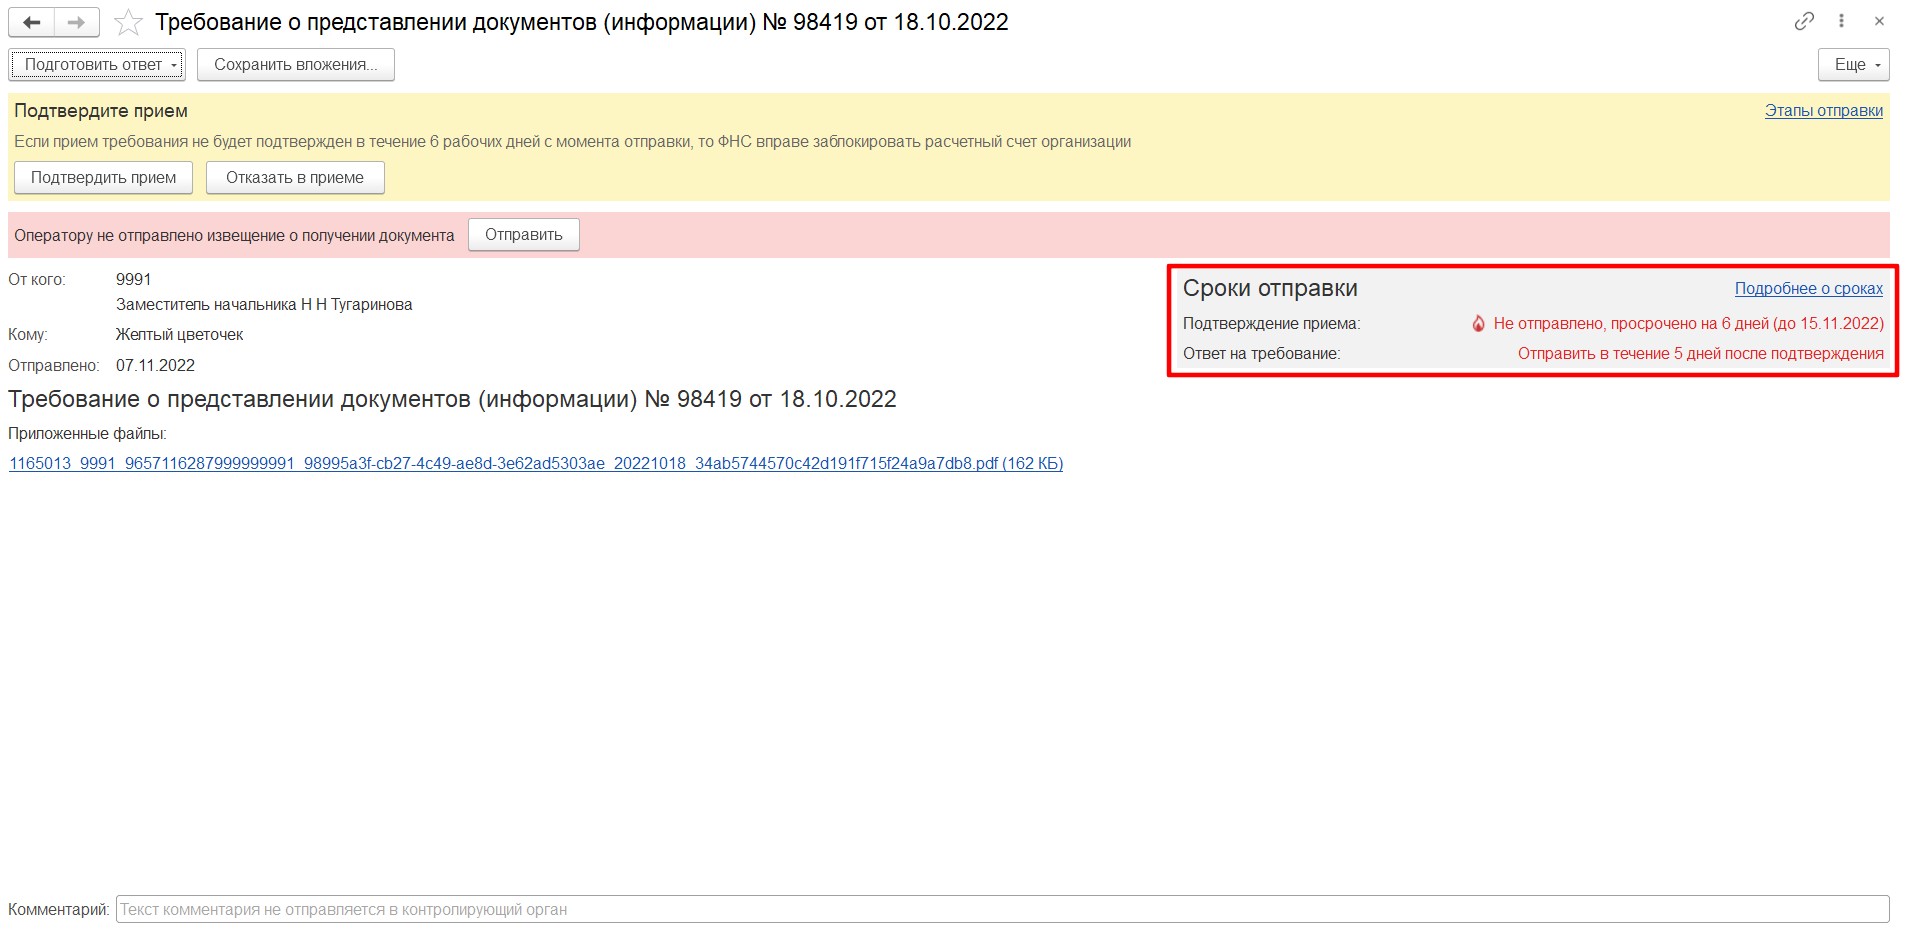This screenshot has width=1909, height=937.
Task: Click the Сроки отправки heading
Action: pyautogui.click(x=1270, y=288)
